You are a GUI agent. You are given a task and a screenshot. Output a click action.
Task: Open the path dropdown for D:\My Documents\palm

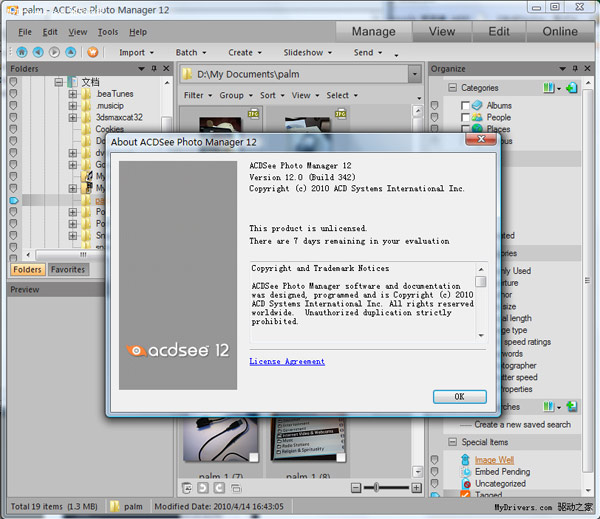(x=414, y=74)
